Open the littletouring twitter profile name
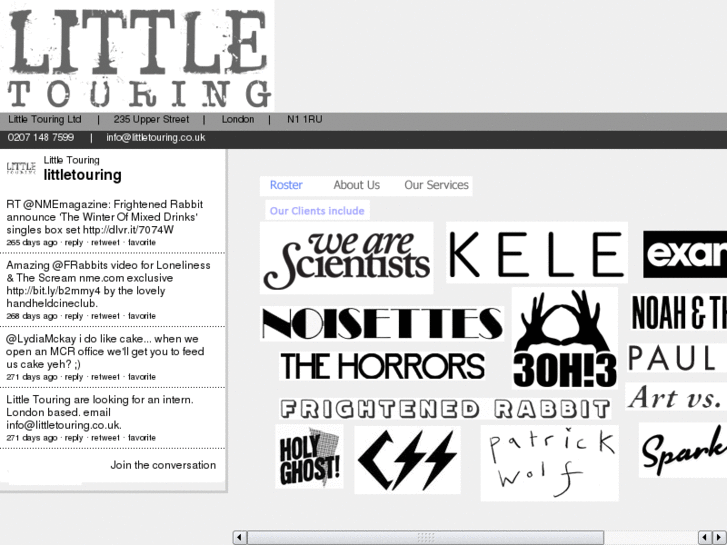Viewport: 727px width, 545px height. (83, 175)
